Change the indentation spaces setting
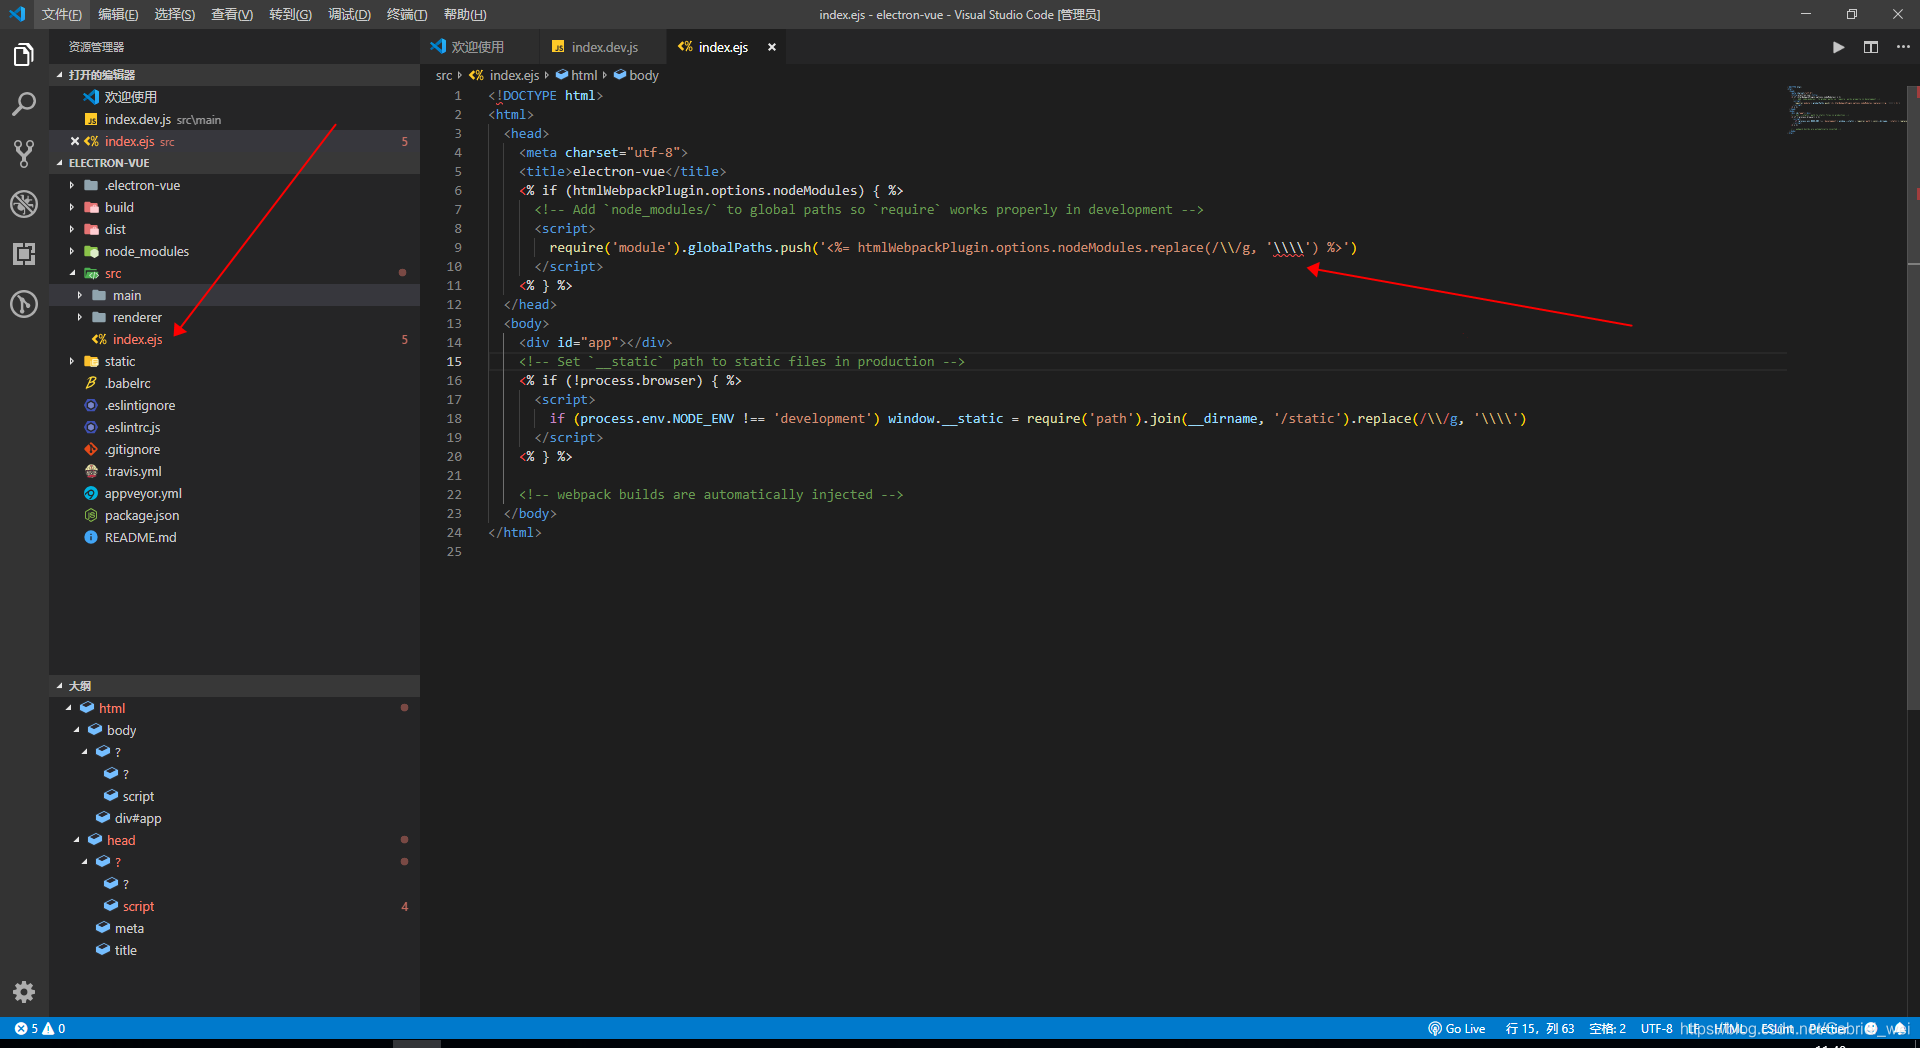This screenshot has height=1048, width=1920. click(x=1608, y=1028)
